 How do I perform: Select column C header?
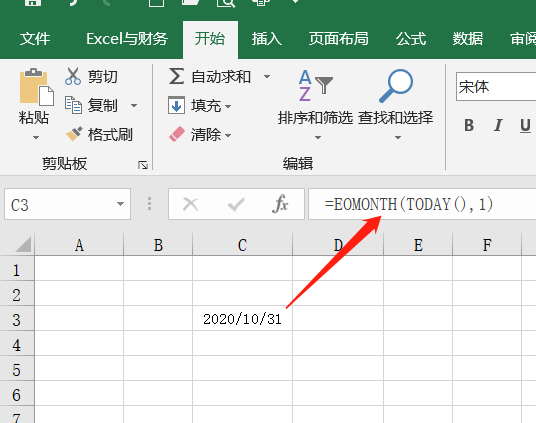click(x=242, y=245)
